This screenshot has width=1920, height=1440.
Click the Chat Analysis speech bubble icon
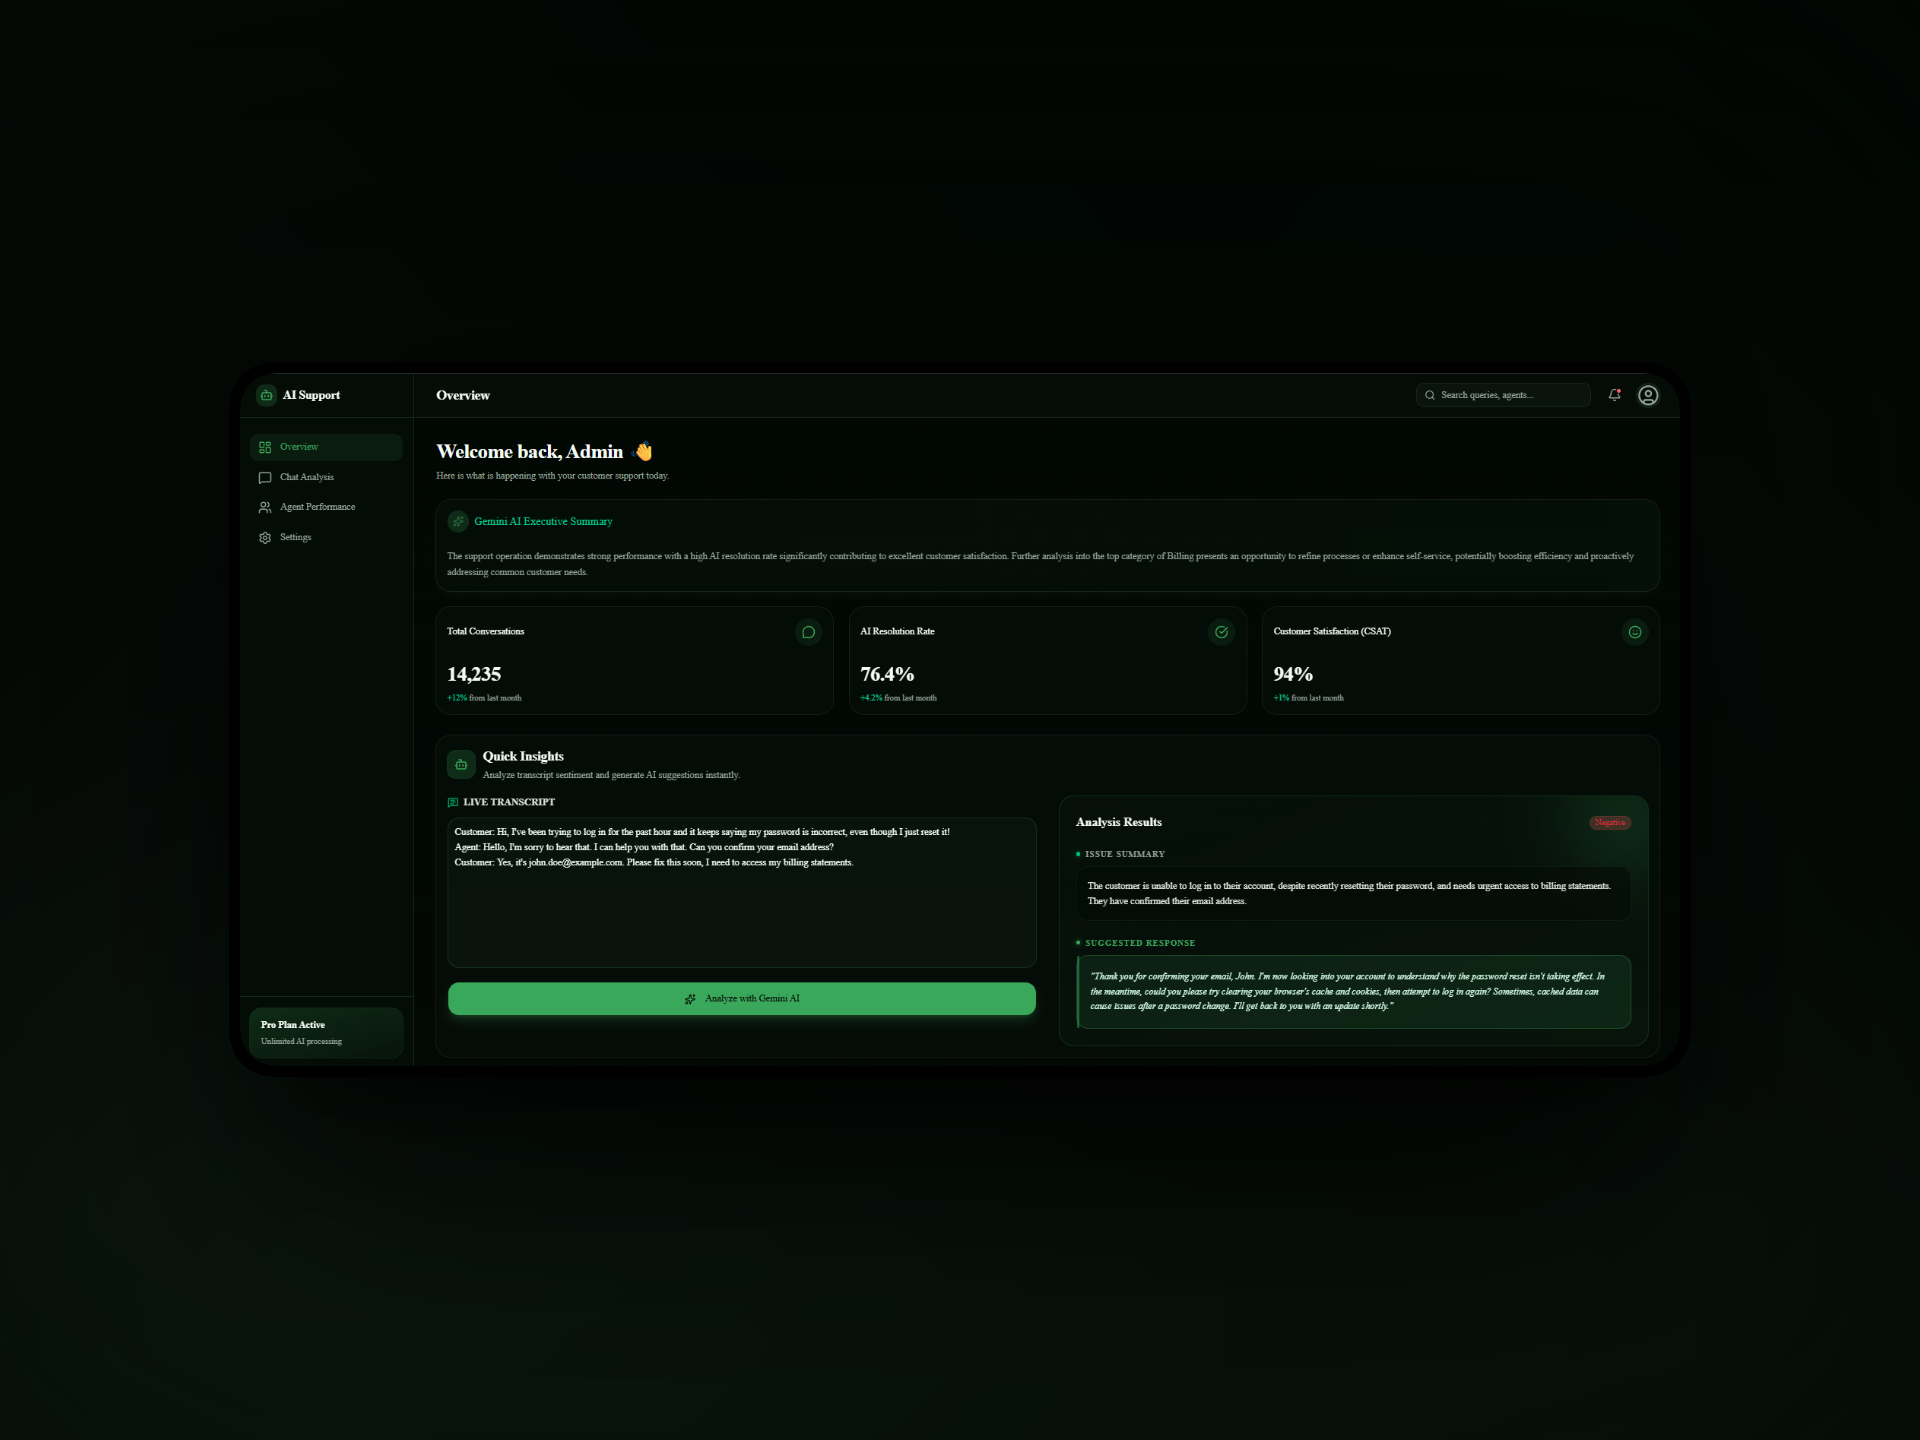265,477
